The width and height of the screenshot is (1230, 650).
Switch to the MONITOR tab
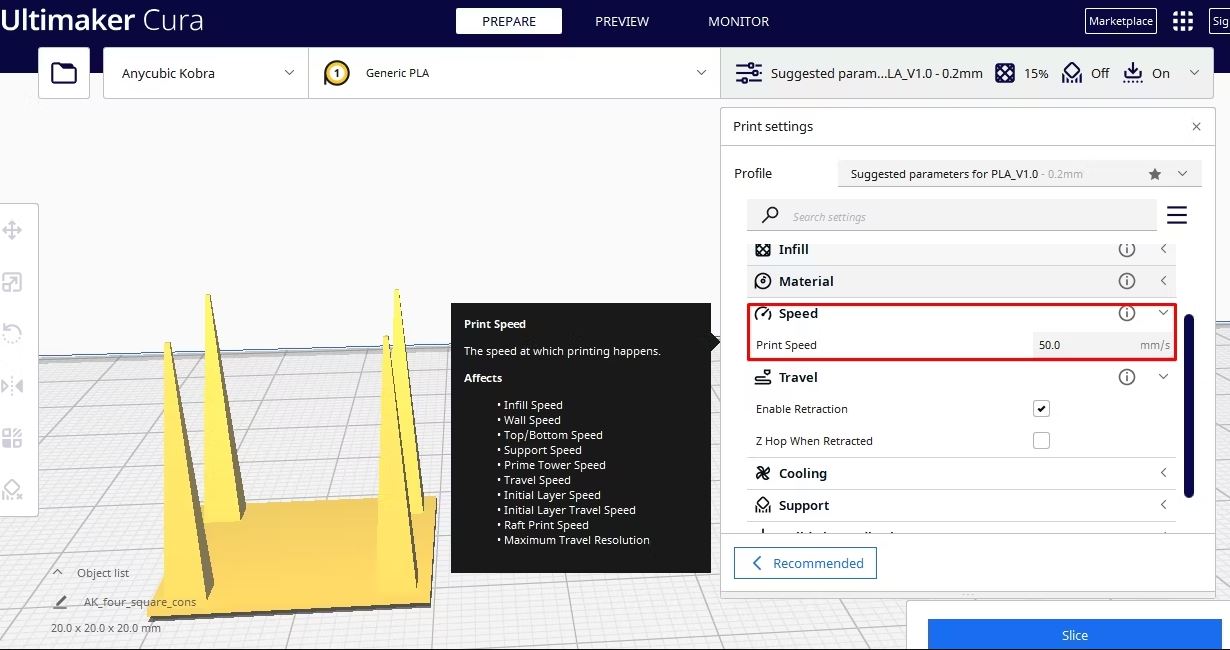point(739,21)
